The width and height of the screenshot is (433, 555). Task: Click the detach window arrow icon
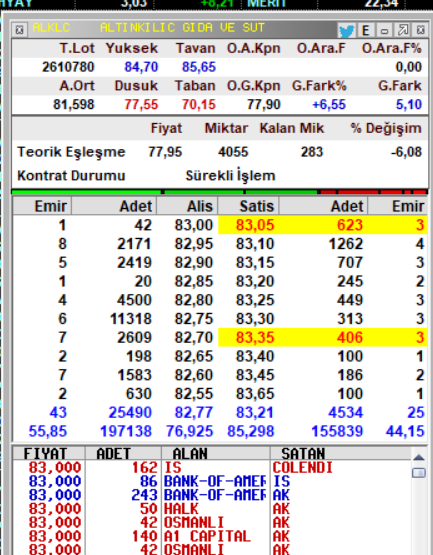403,30
